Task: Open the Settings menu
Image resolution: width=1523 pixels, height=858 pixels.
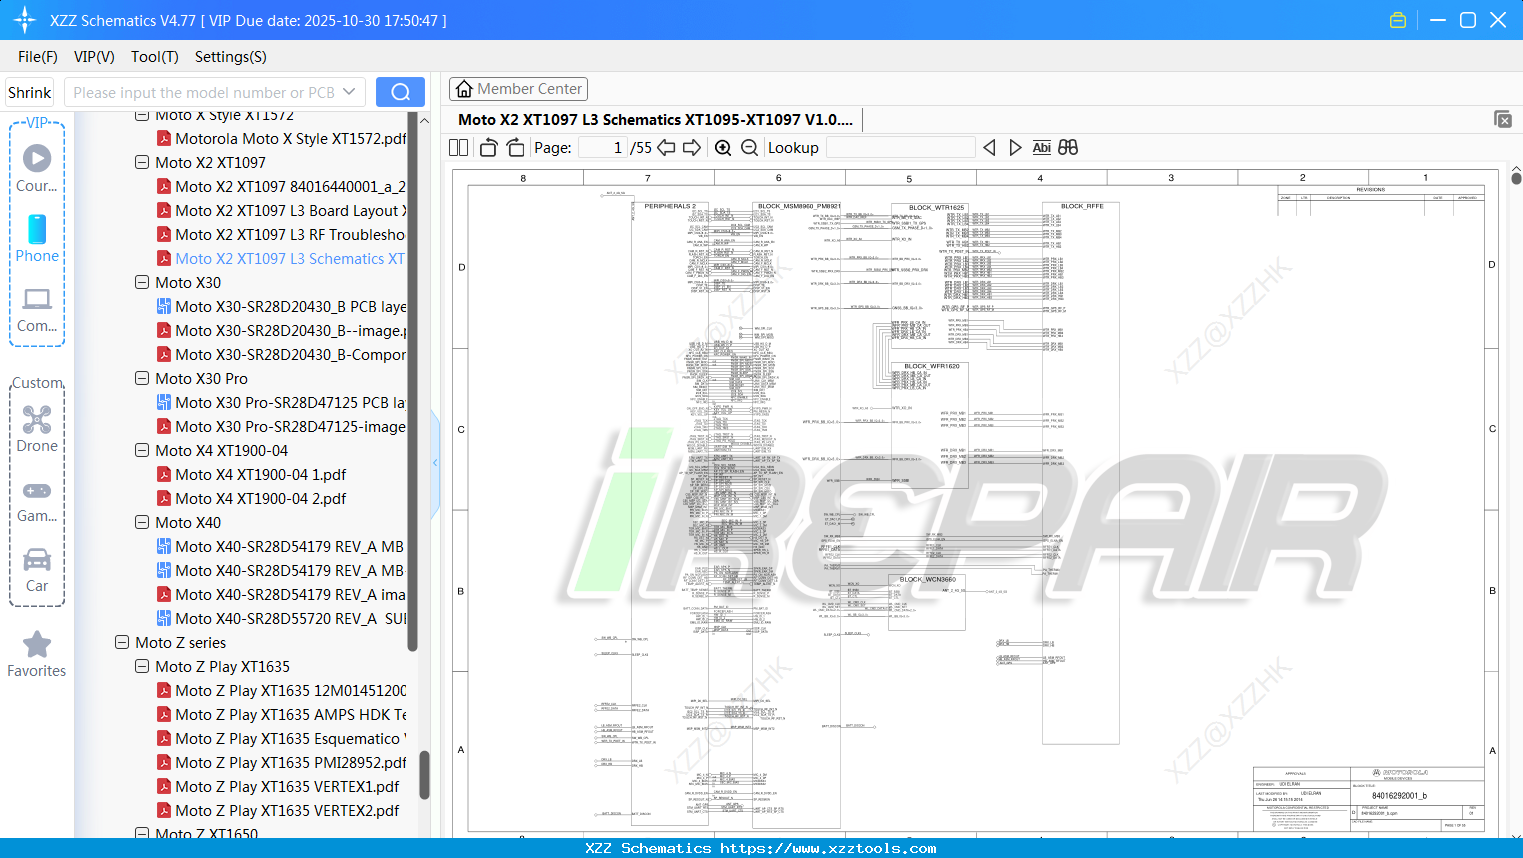Action: pos(230,57)
